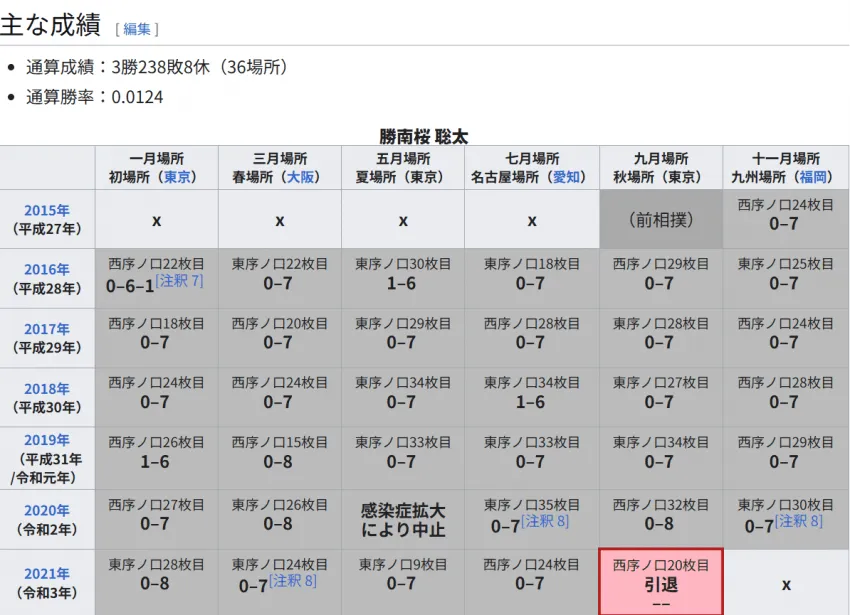
Task: Select the table caption 勝南桜 聡太
Action: 424,137
